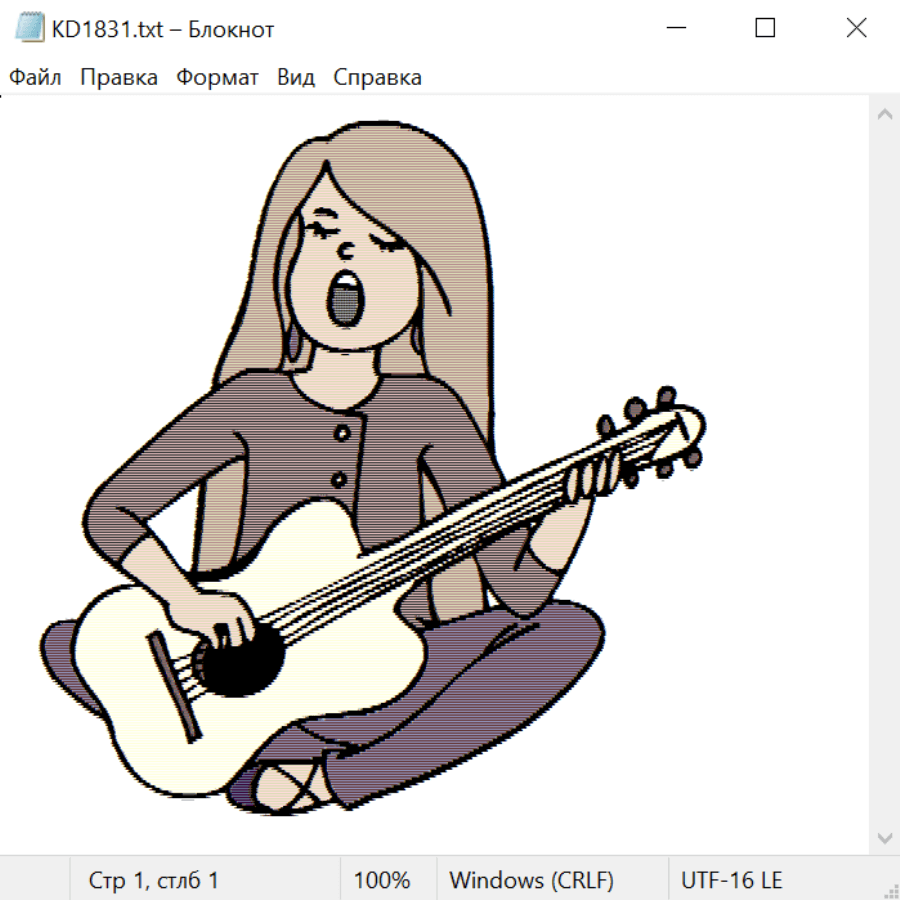Open the Правка menu
The height and width of the screenshot is (900, 900).
(x=119, y=78)
